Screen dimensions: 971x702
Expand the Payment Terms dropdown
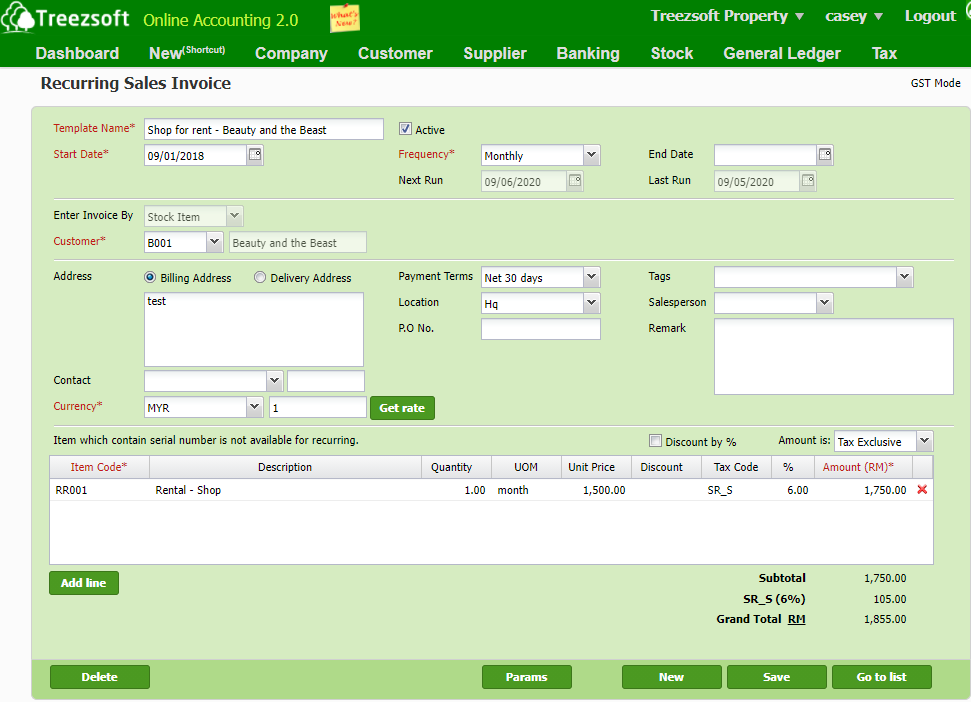592,277
